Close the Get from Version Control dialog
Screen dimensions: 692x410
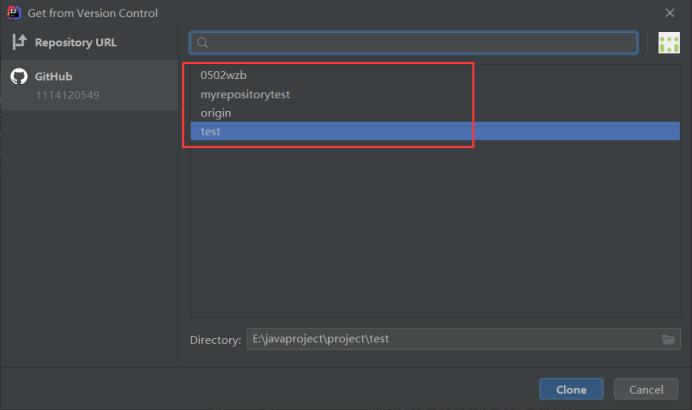(x=669, y=13)
